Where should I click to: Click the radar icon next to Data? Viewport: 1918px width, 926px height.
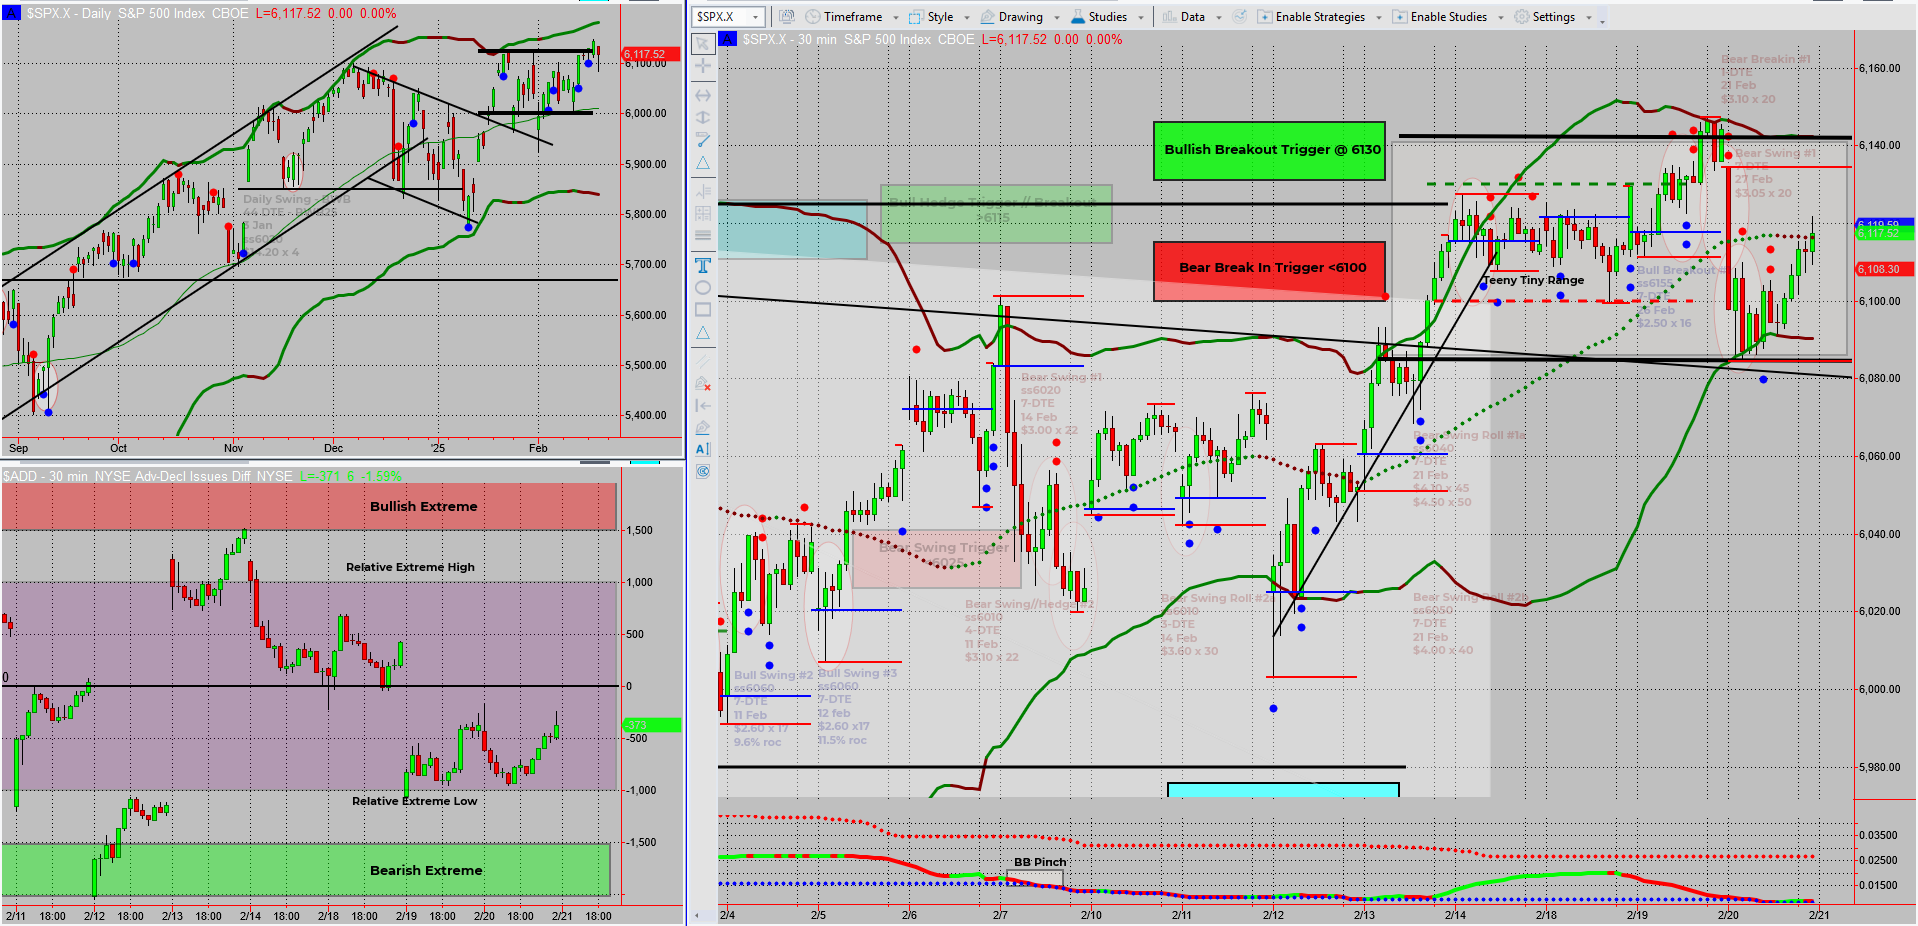click(x=1240, y=17)
